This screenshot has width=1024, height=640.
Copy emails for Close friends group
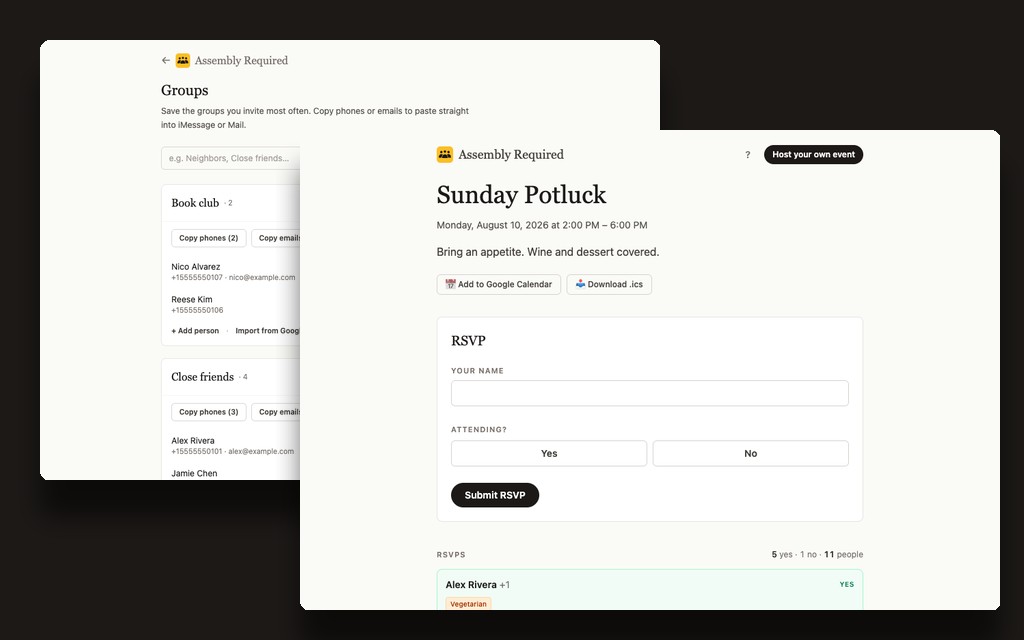coord(276,412)
